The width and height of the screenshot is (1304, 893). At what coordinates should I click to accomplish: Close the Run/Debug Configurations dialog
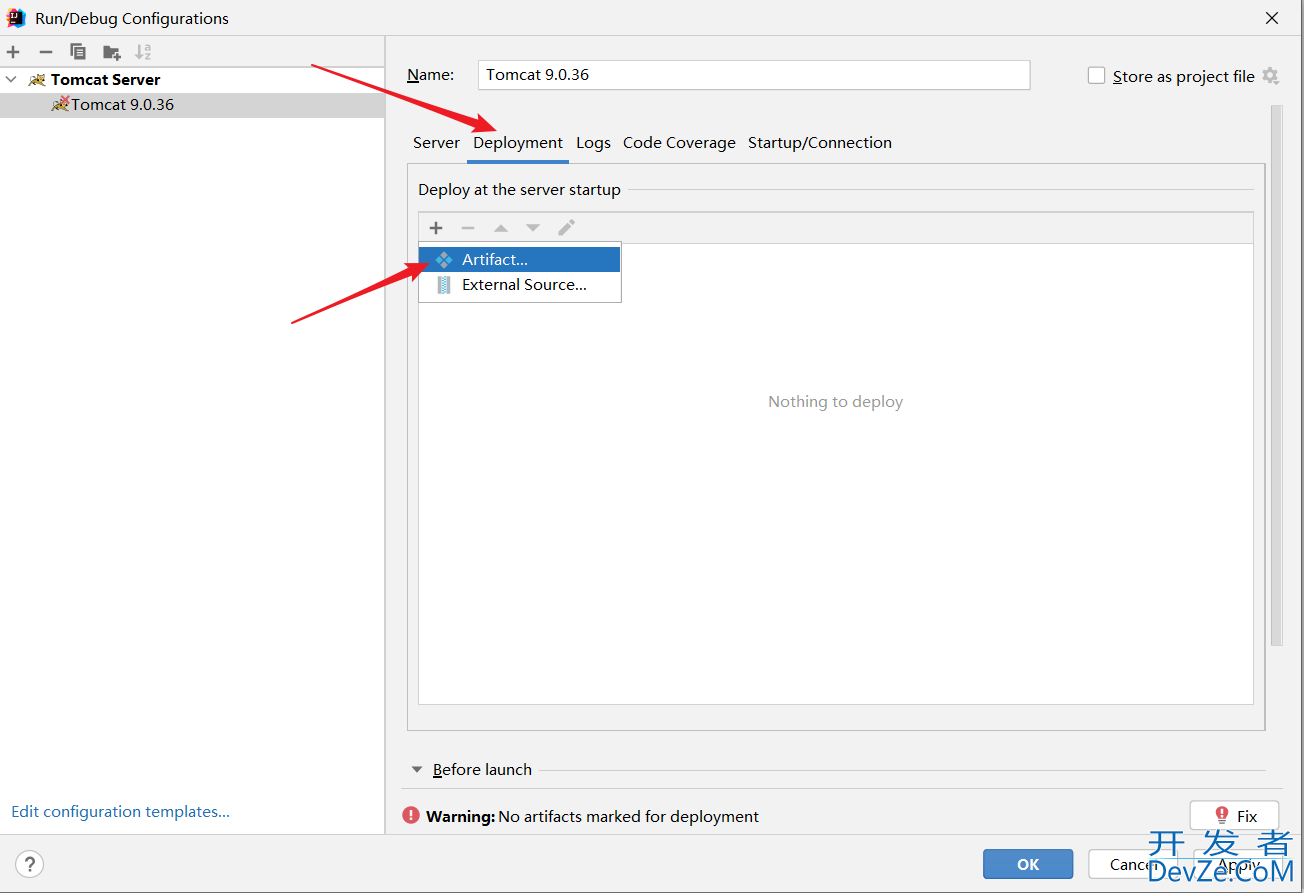1272,18
